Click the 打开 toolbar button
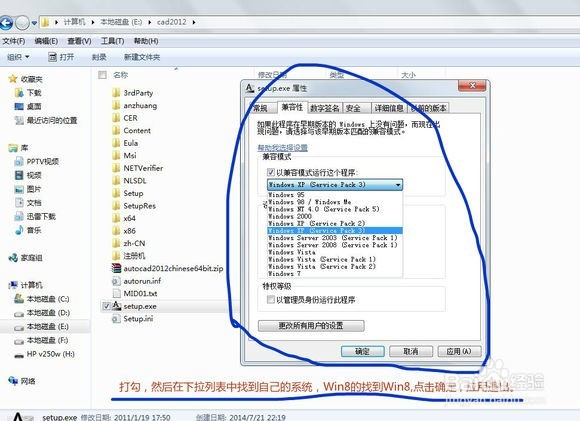Screen dimensions: 580x421 click(x=61, y=57)
